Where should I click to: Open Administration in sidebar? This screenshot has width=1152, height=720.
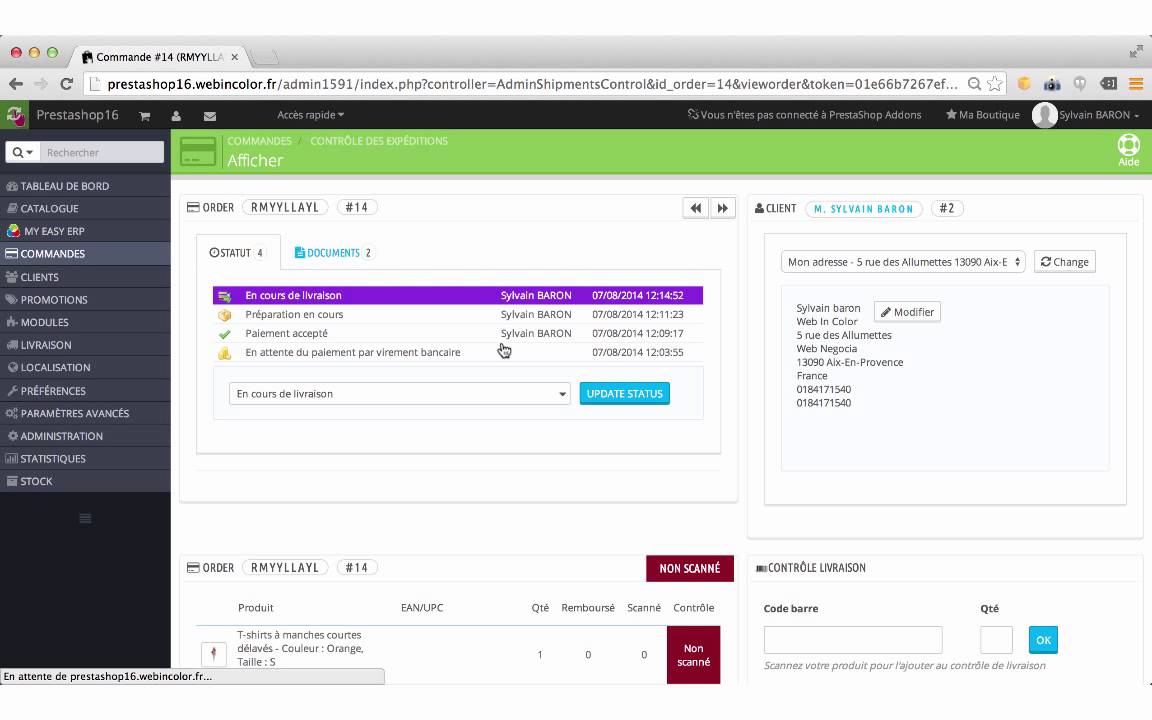coord(85,436)
